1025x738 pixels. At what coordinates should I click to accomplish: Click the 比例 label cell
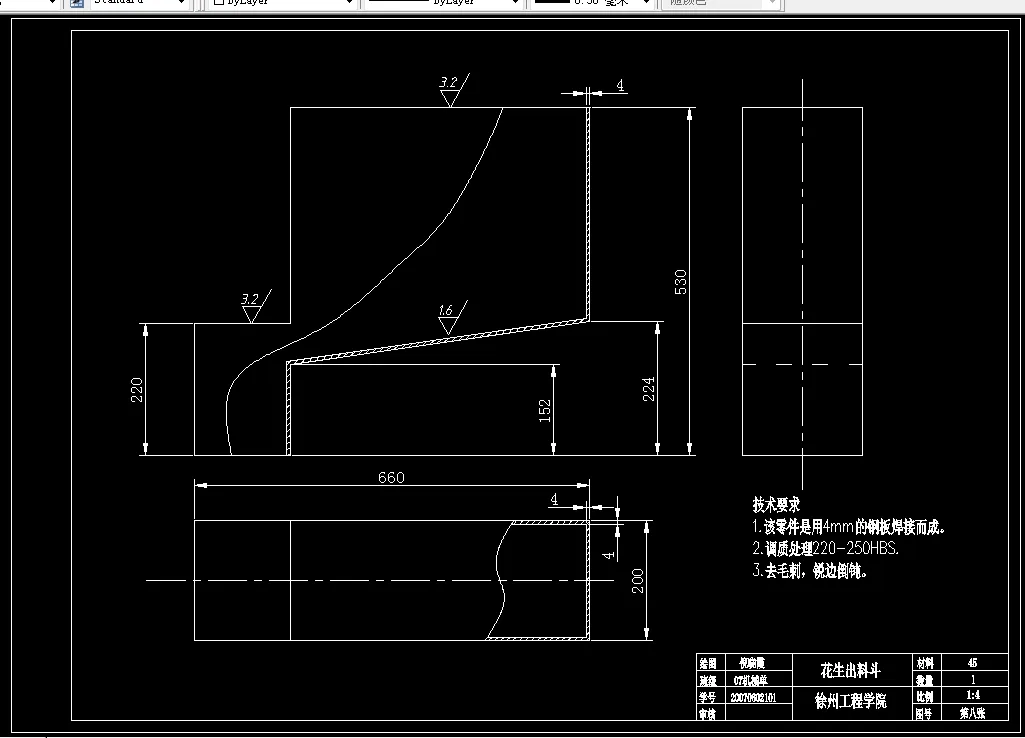(x=925, y=696)
